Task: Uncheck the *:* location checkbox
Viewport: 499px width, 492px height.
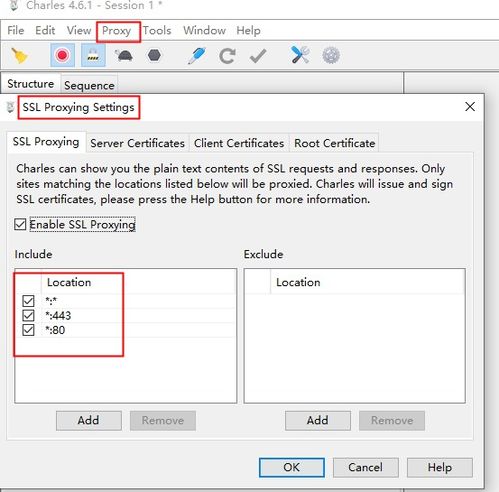Action: point(28,301)
